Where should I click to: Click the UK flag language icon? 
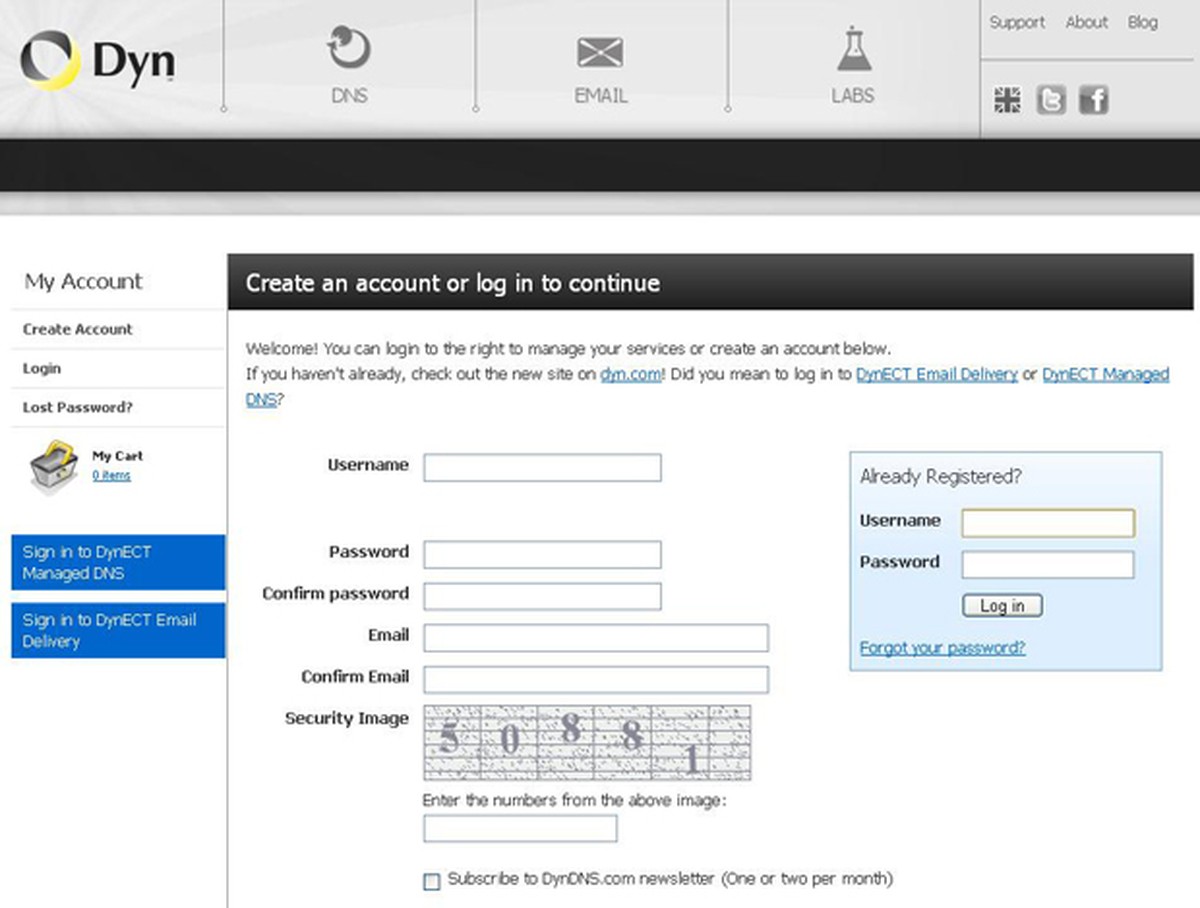point(1007,100)
